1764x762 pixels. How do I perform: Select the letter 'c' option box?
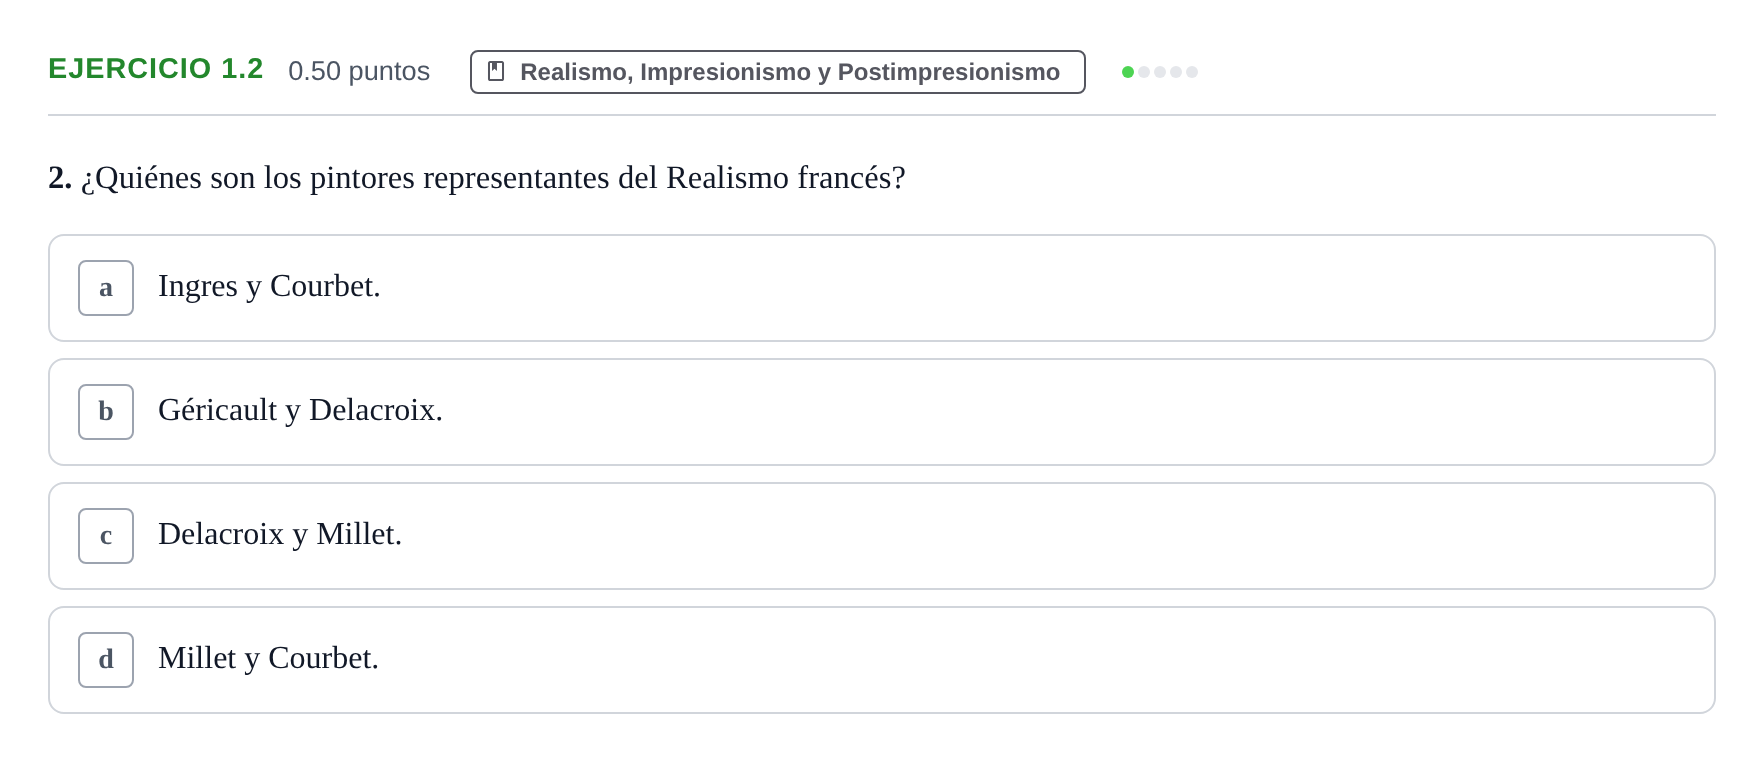click(x=106, y=536)
